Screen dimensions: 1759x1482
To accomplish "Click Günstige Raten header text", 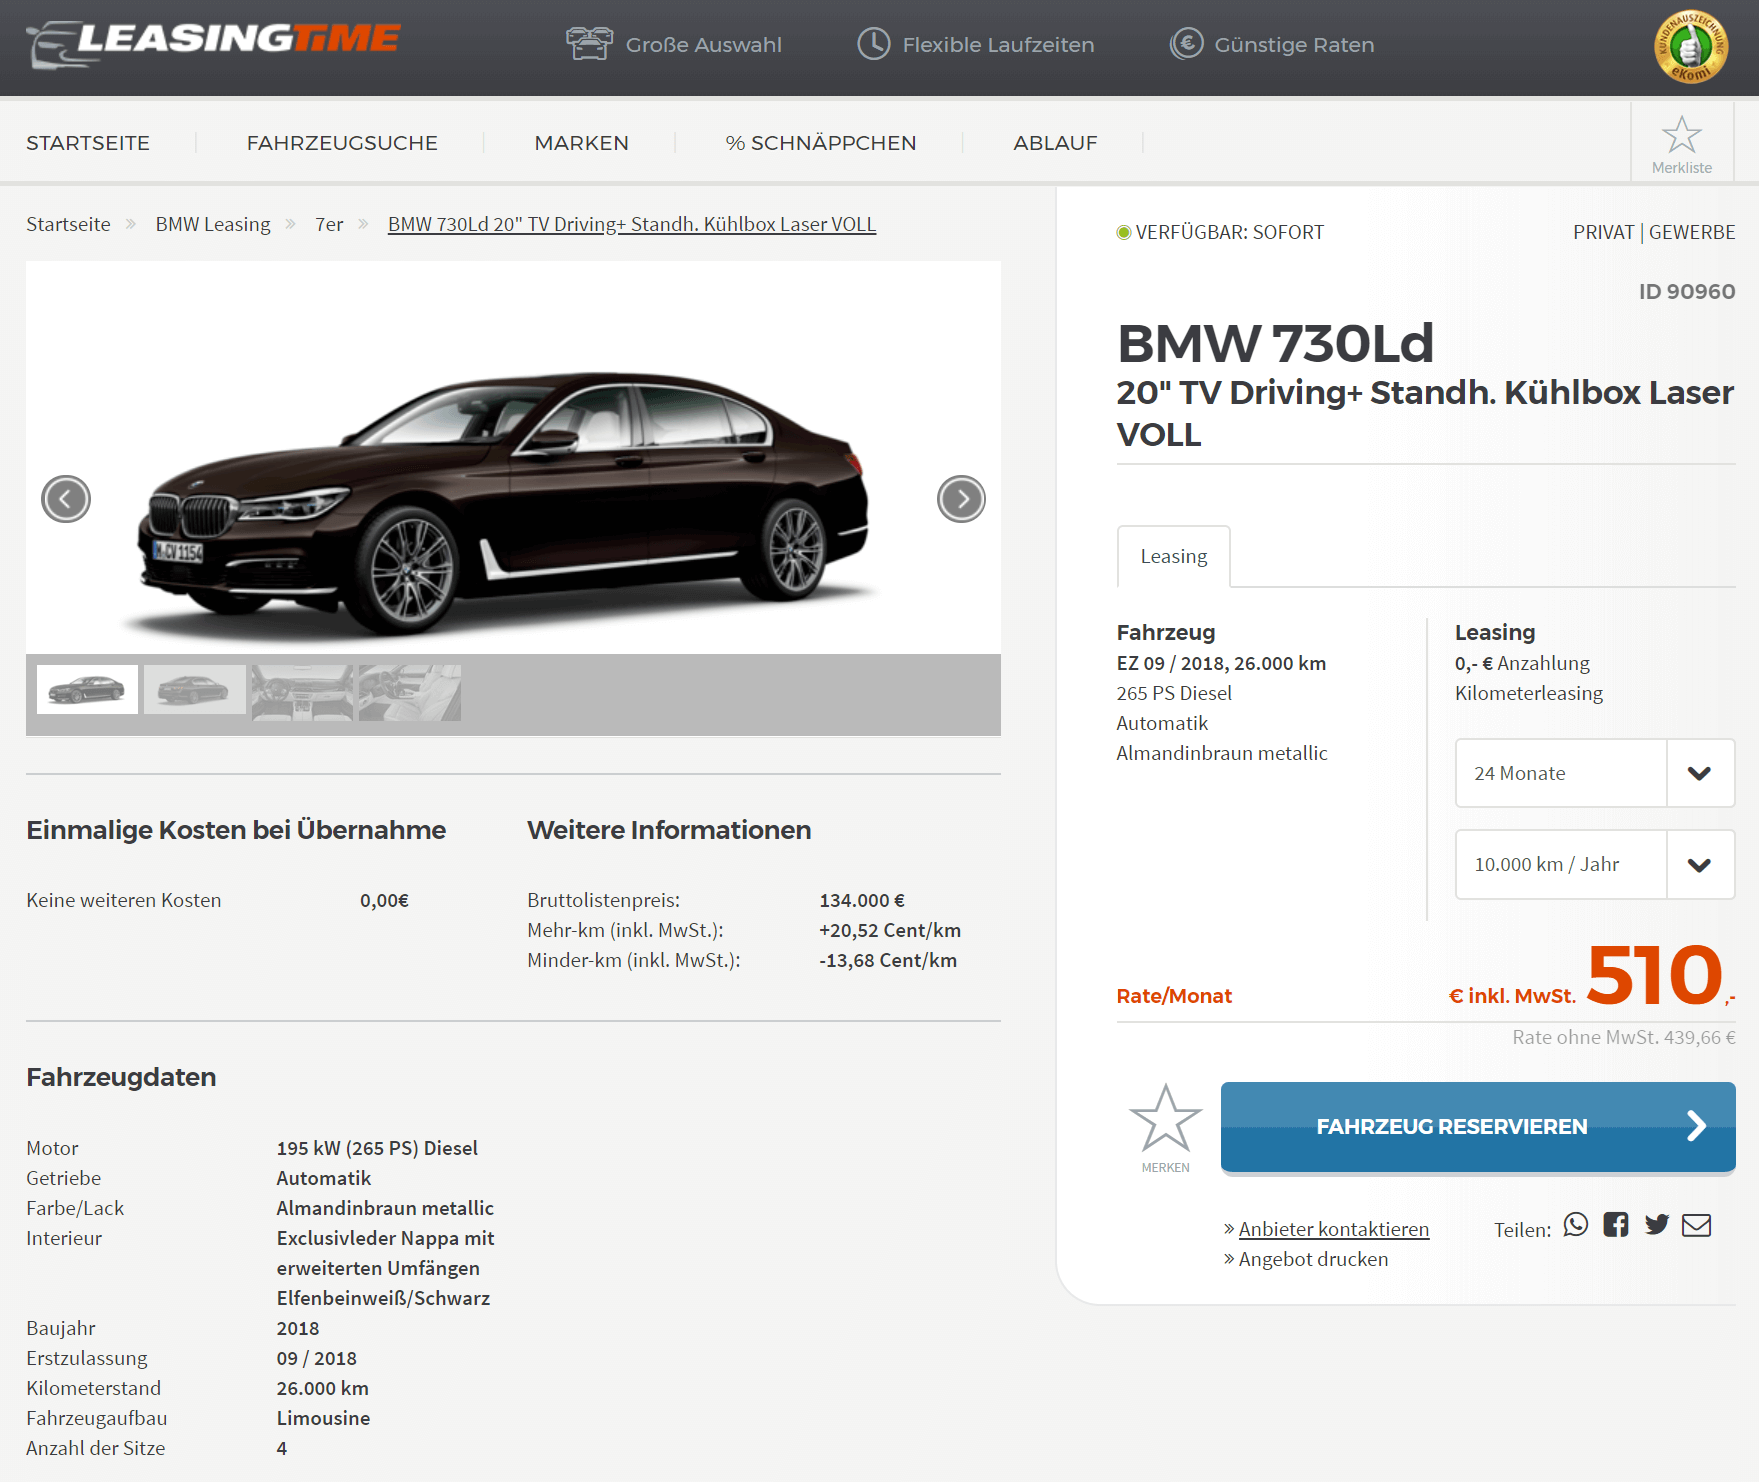I will 1294,45.
